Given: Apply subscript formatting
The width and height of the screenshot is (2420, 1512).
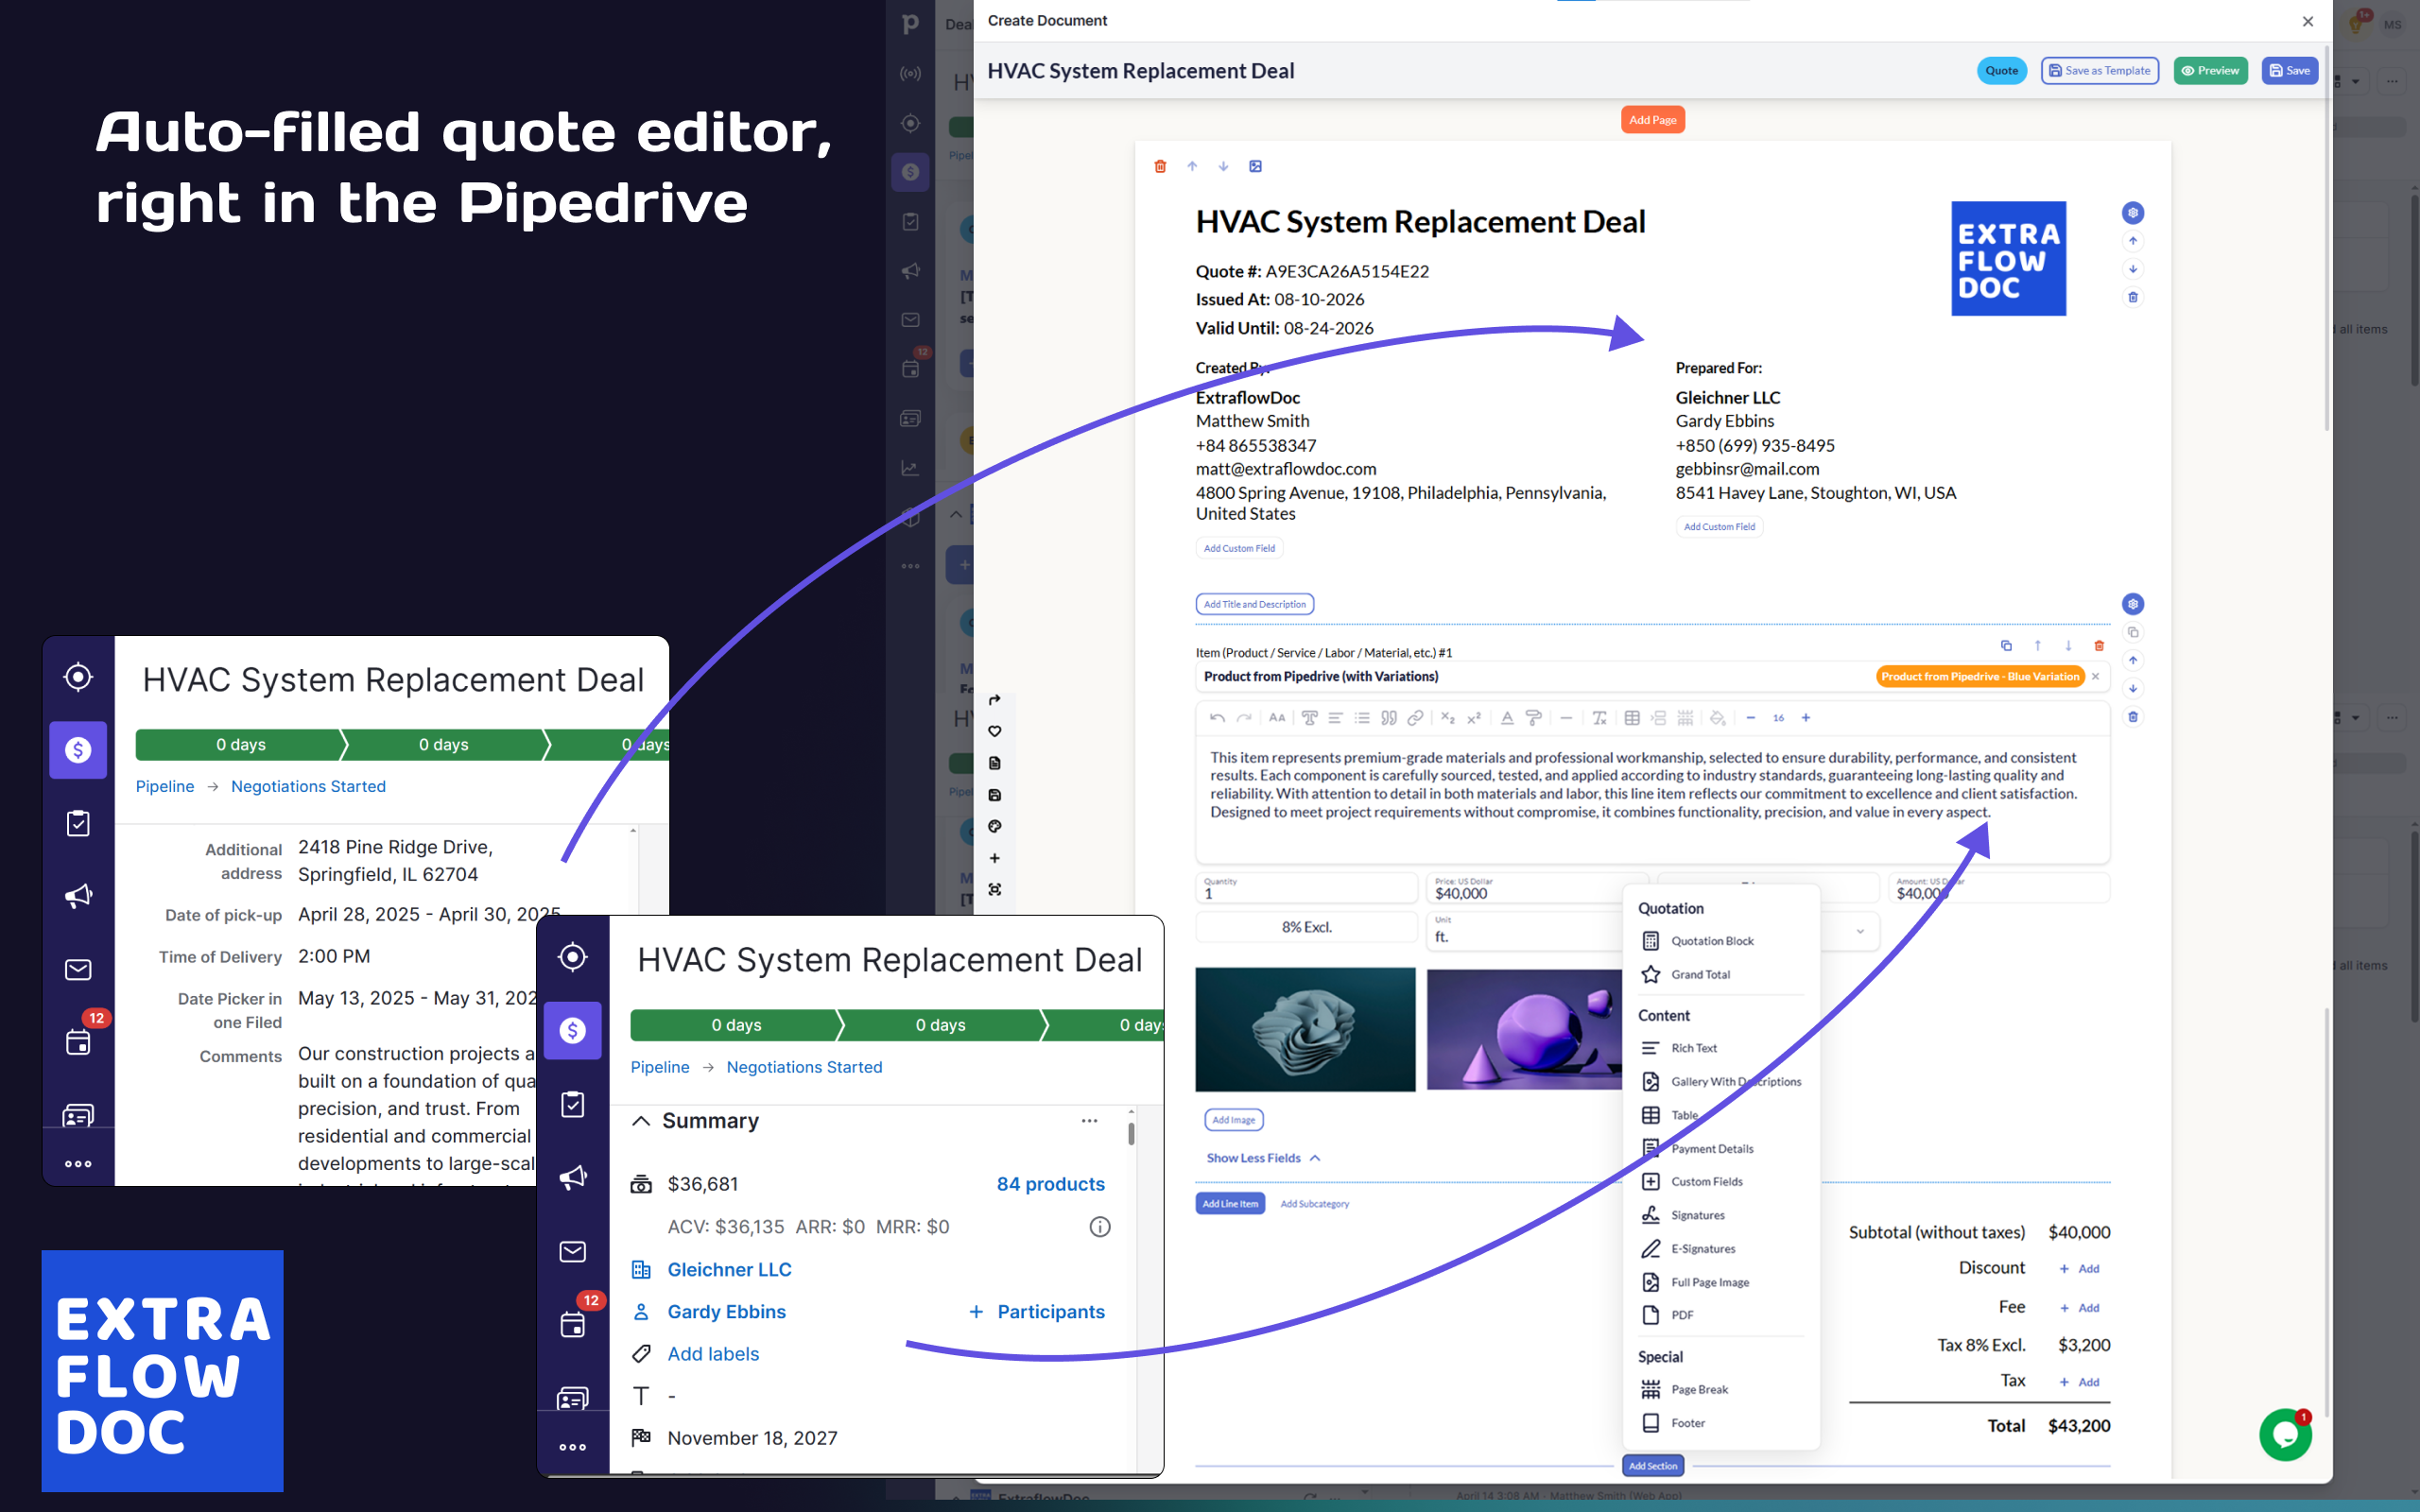Looking at the screenshot, I should pyautogui.click(x=1447, y=717).
